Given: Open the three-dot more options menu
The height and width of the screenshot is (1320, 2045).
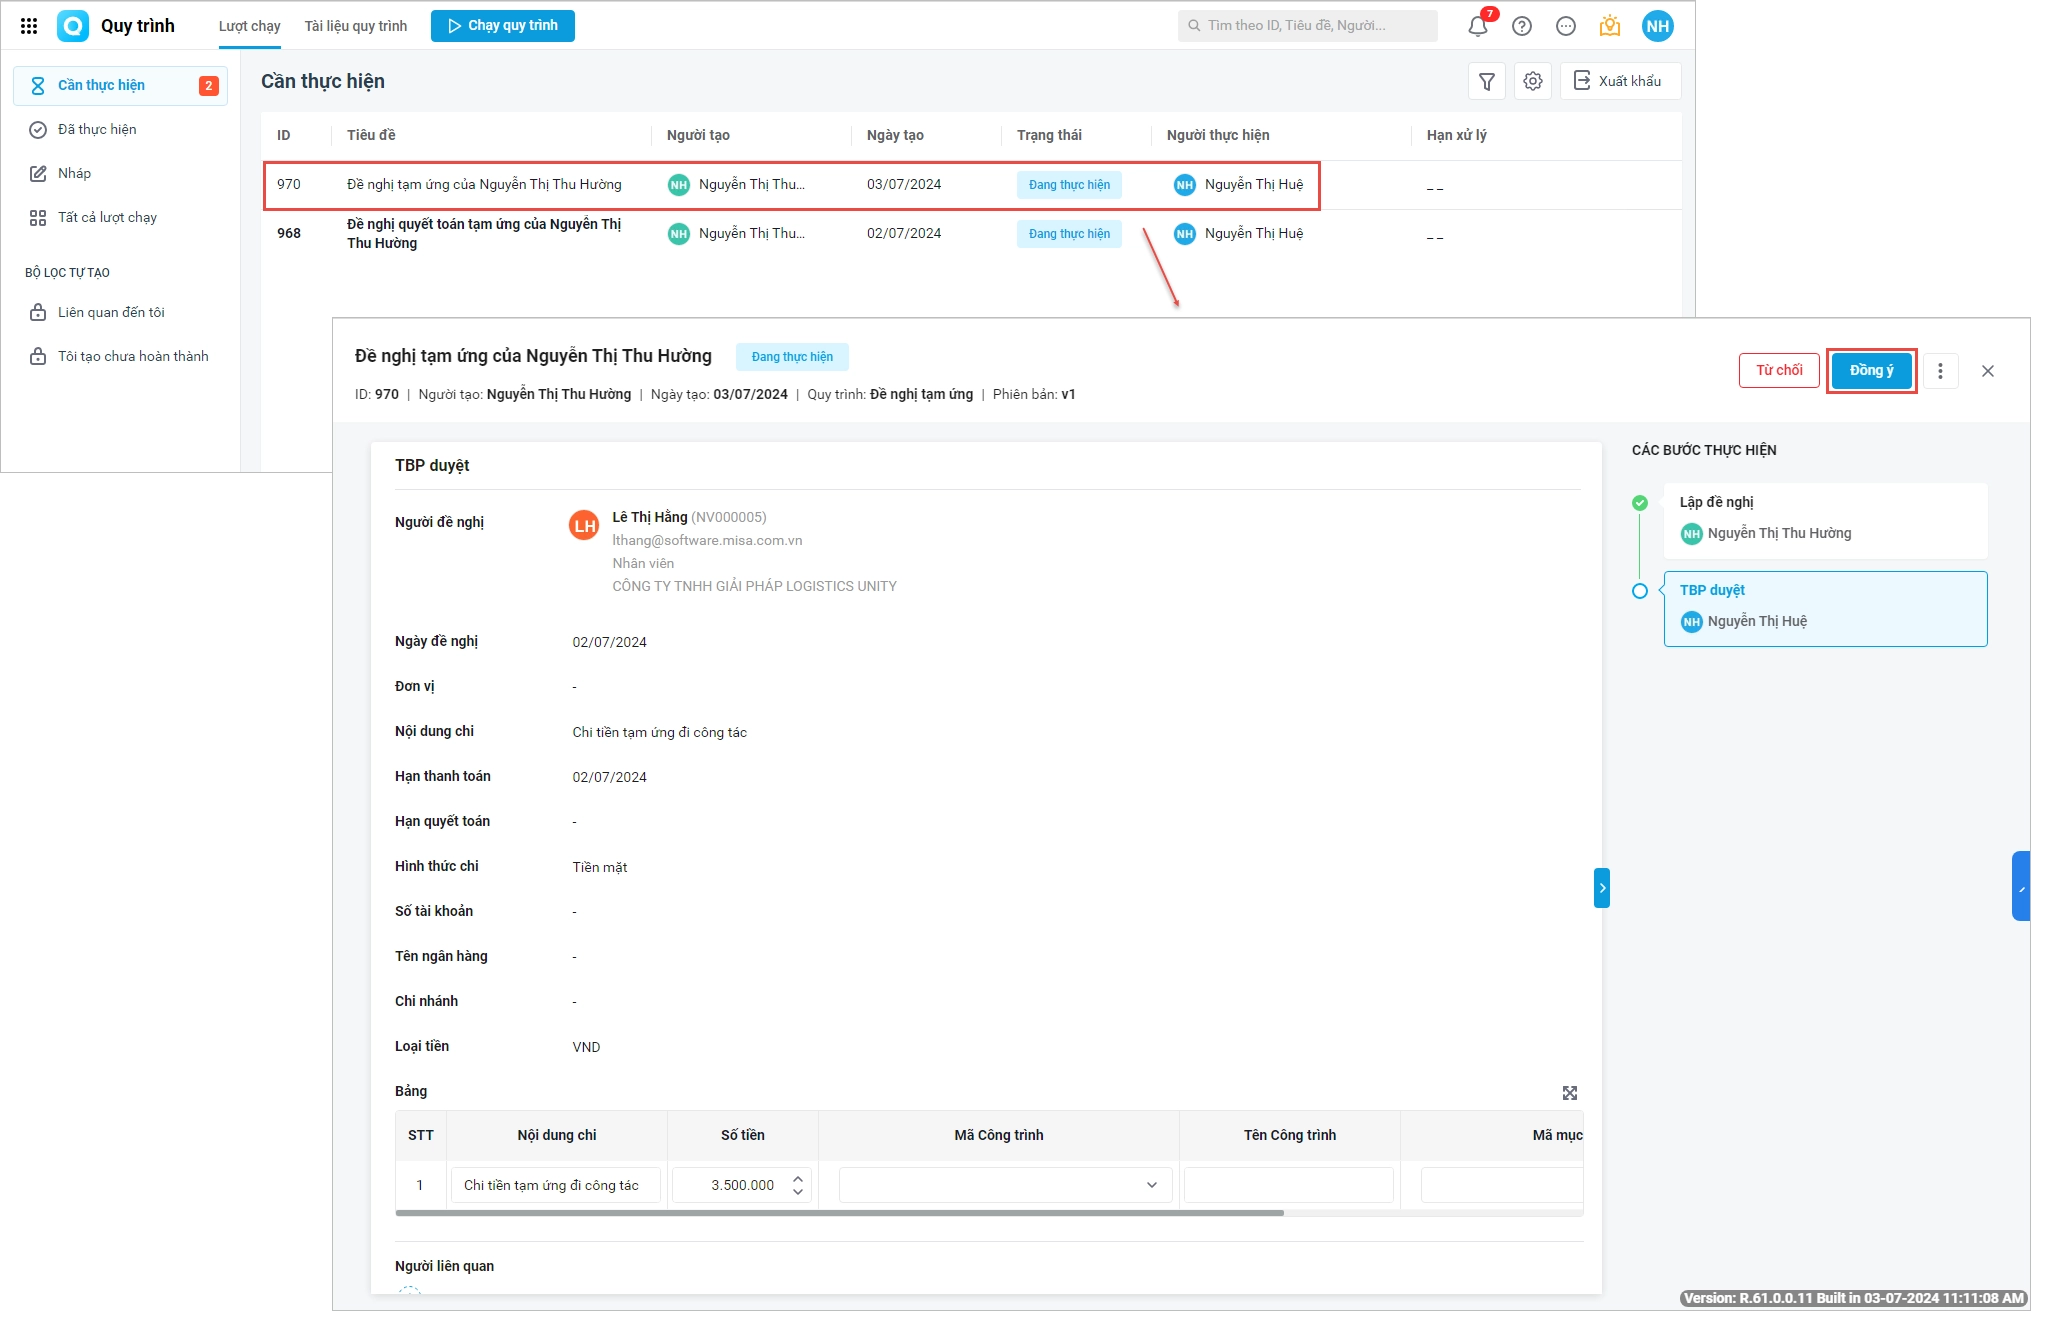Looking at the screenshot, I should (x=1940, y=371).
